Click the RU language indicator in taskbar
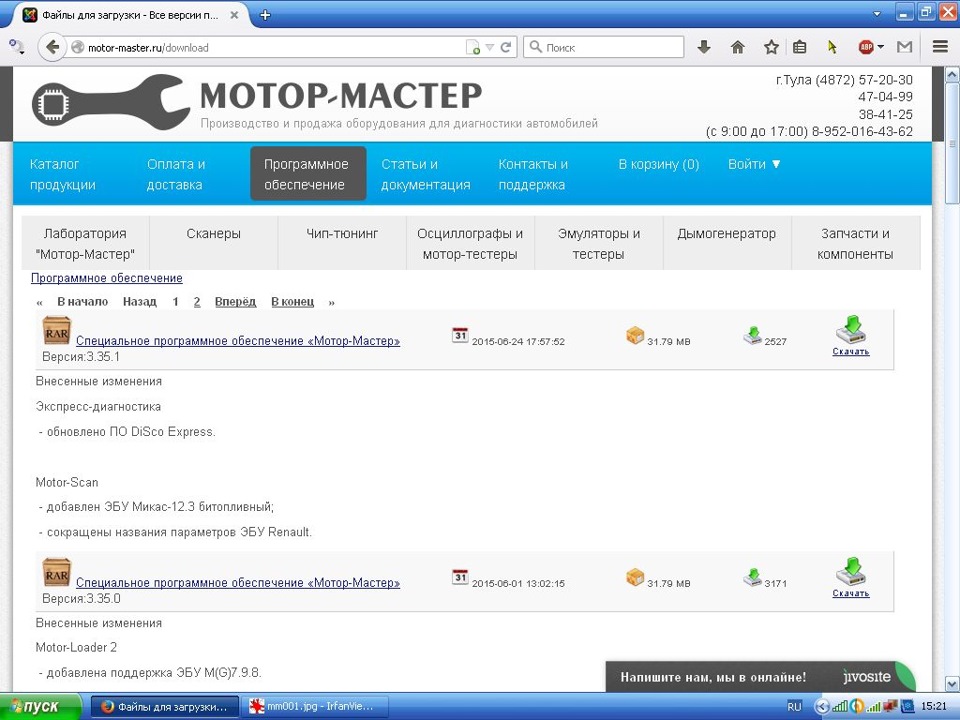The height and width of the screenshot is (720, 960). [794, 707]
